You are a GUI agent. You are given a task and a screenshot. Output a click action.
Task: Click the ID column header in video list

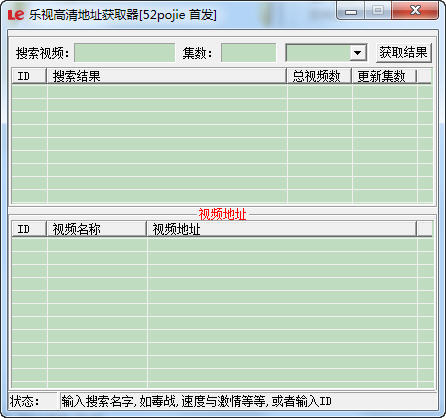tap(29, 229)
